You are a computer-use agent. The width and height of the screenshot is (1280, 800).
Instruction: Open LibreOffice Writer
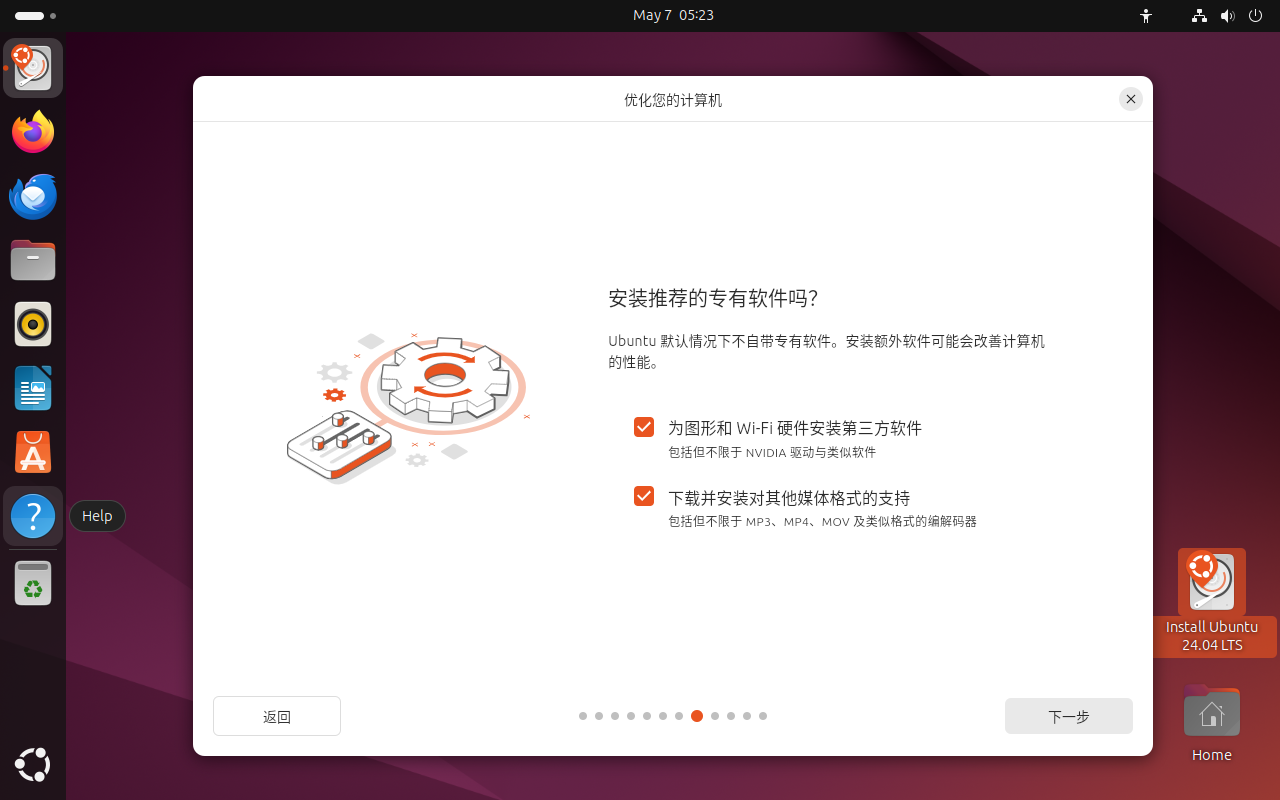coord(33,388)
